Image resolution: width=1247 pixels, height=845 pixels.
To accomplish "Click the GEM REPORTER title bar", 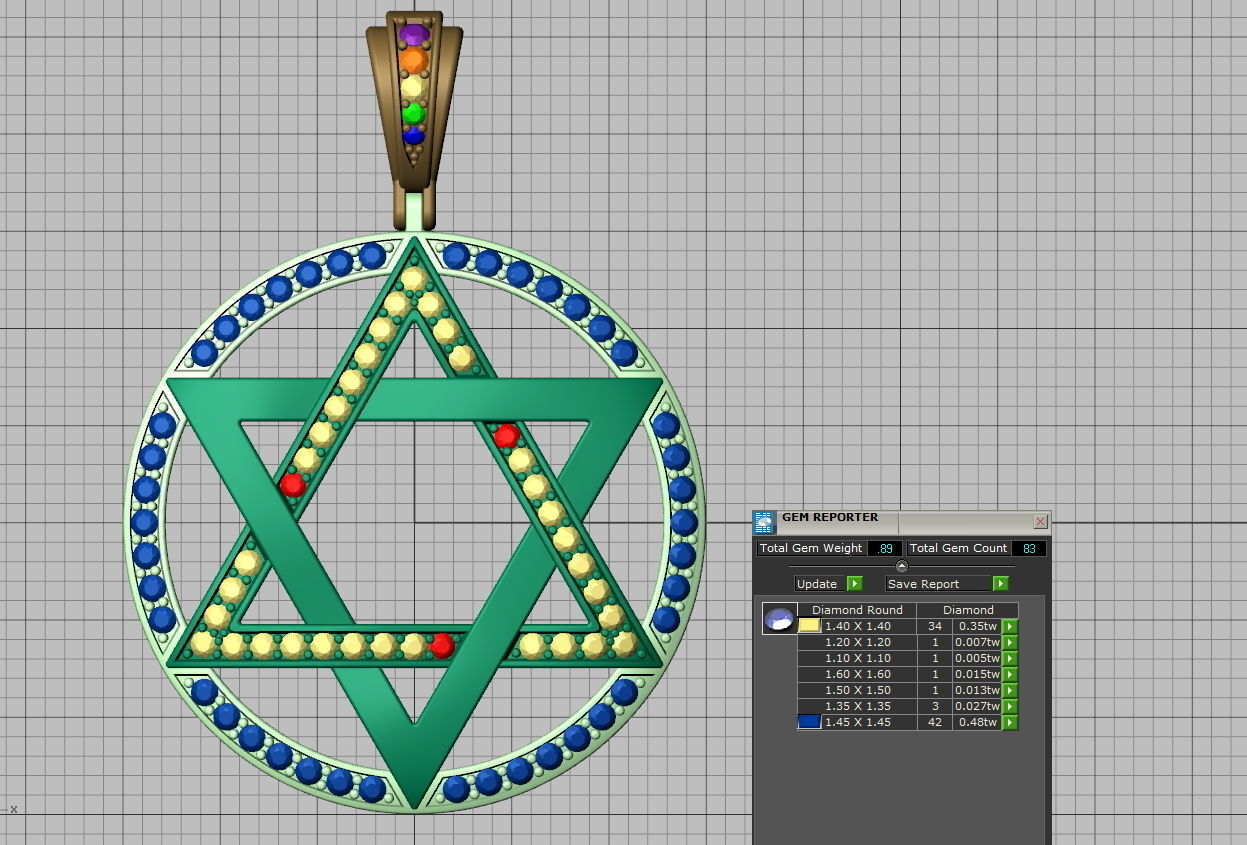I will (x=900, y=521).
